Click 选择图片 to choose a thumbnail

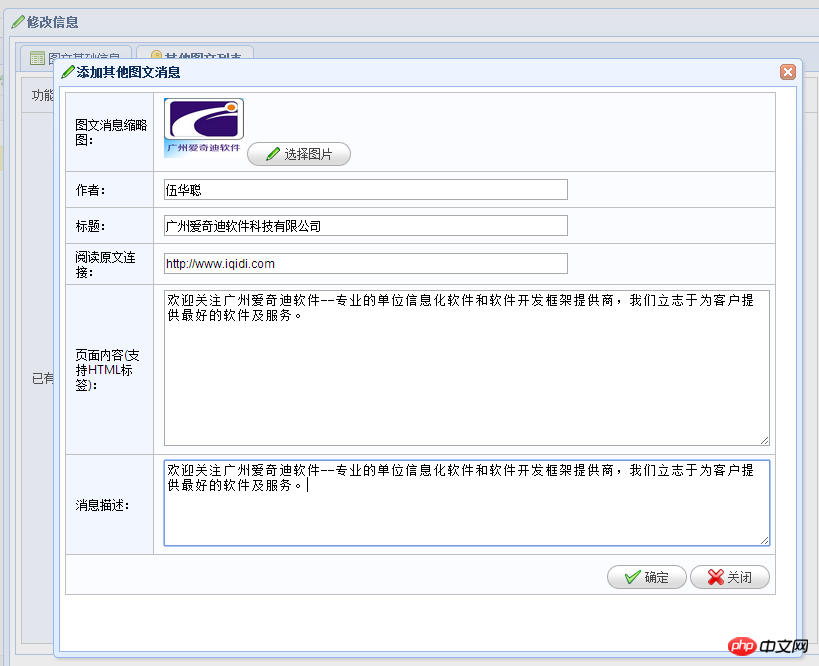click(298, 153)
